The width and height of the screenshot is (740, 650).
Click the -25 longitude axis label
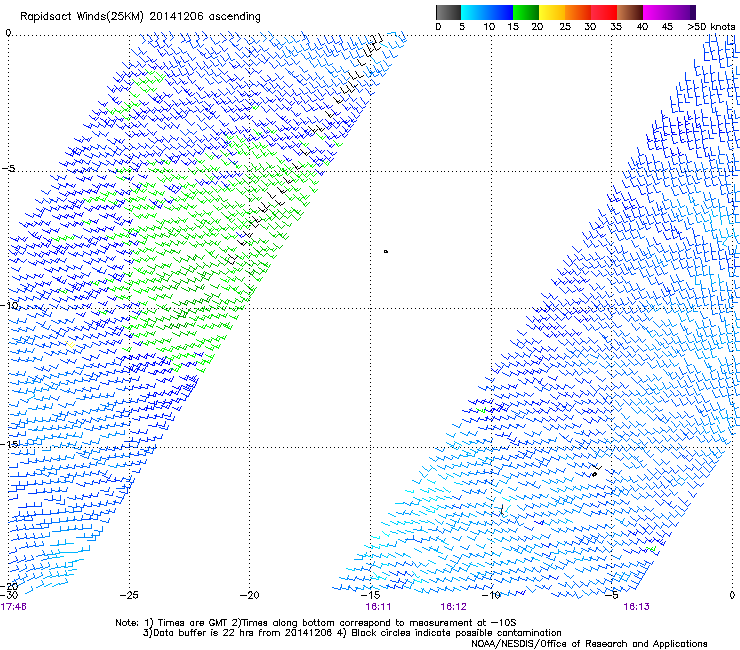(x=129, y=595)
